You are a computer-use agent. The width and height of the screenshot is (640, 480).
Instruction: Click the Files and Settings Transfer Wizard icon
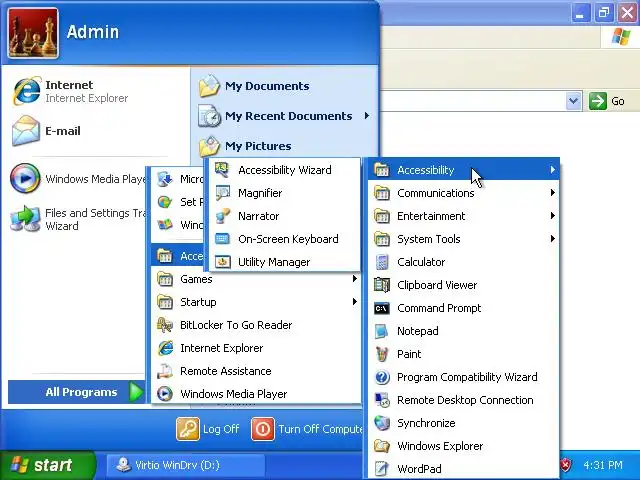tap(25, 219)
